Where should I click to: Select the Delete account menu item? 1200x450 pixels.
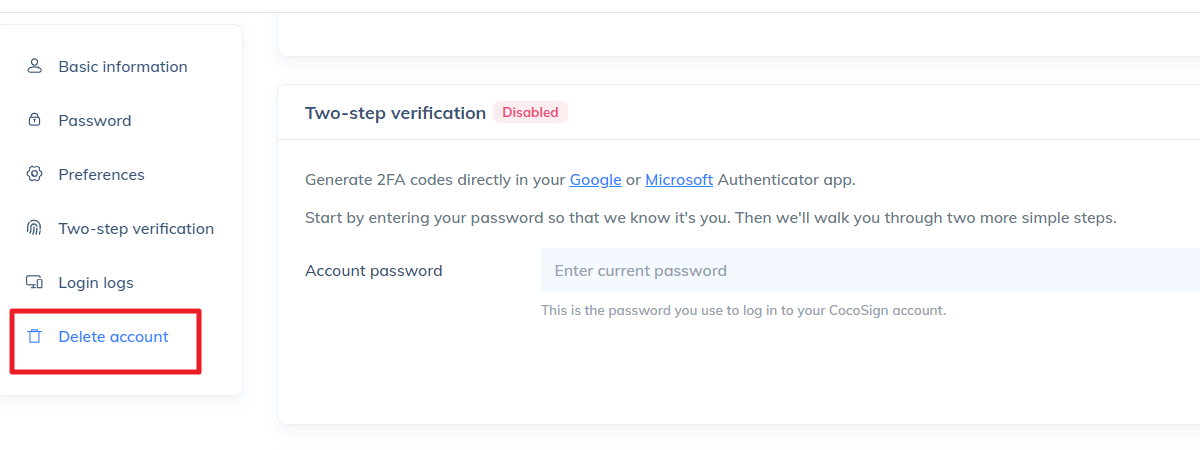pyautogui.click(x=113, y=336)
